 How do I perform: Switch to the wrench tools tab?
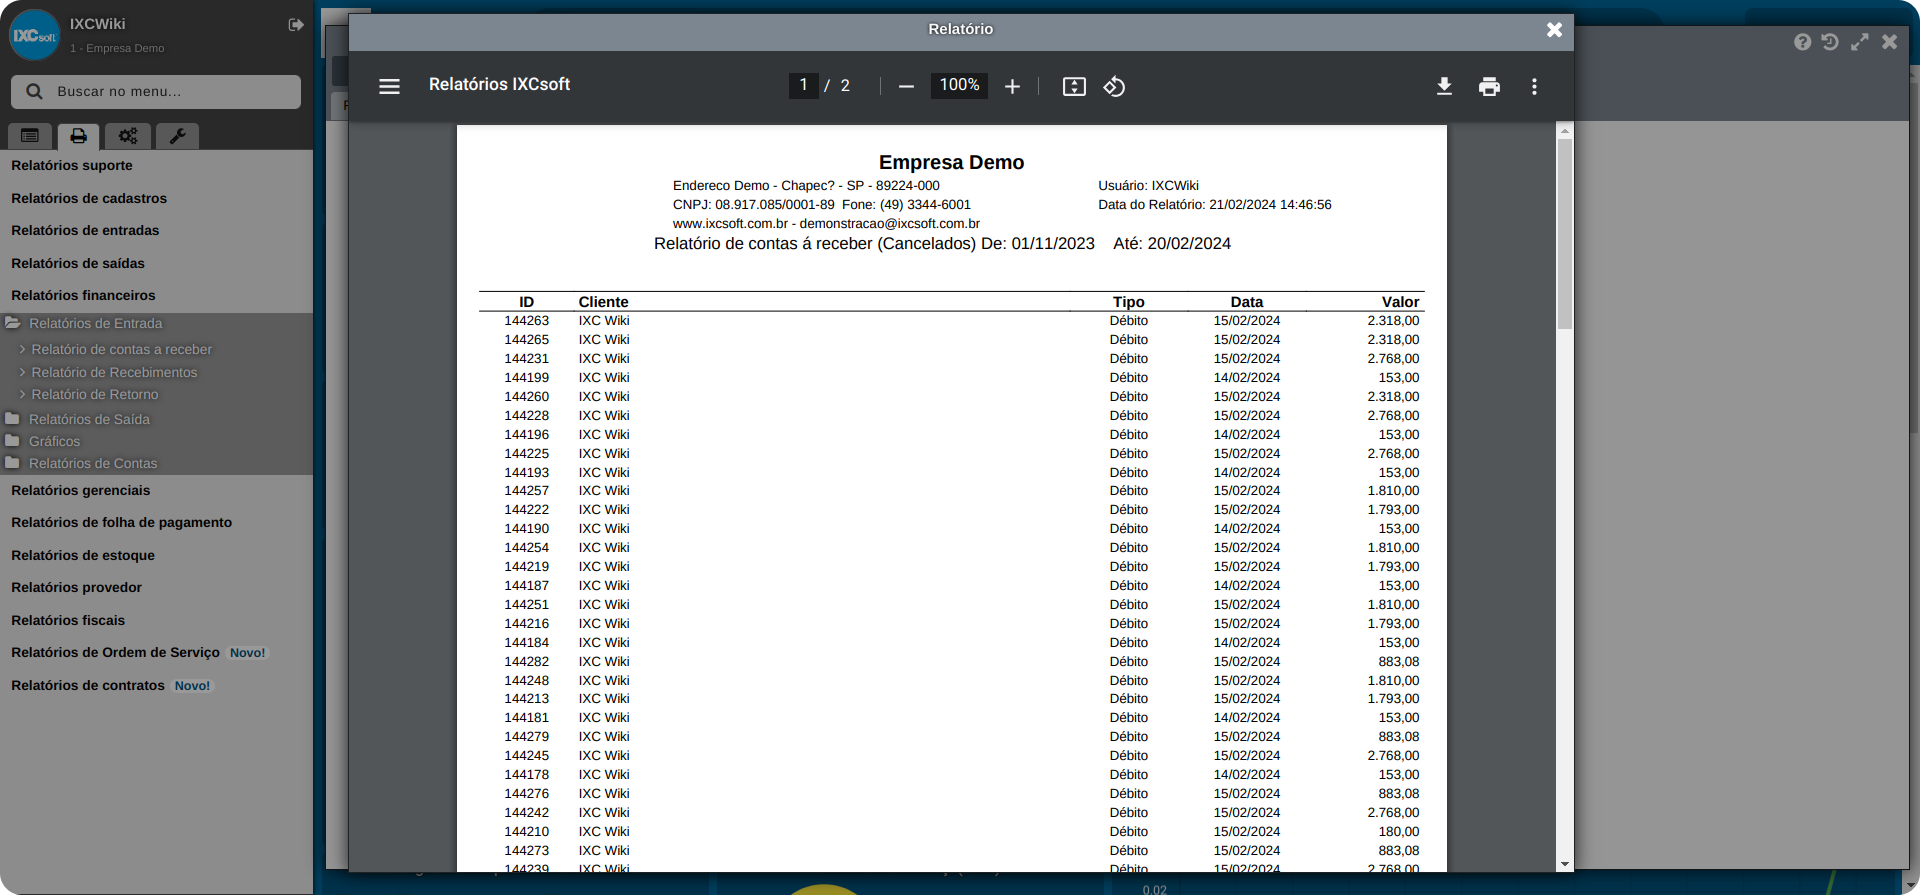tap(177, 136)
